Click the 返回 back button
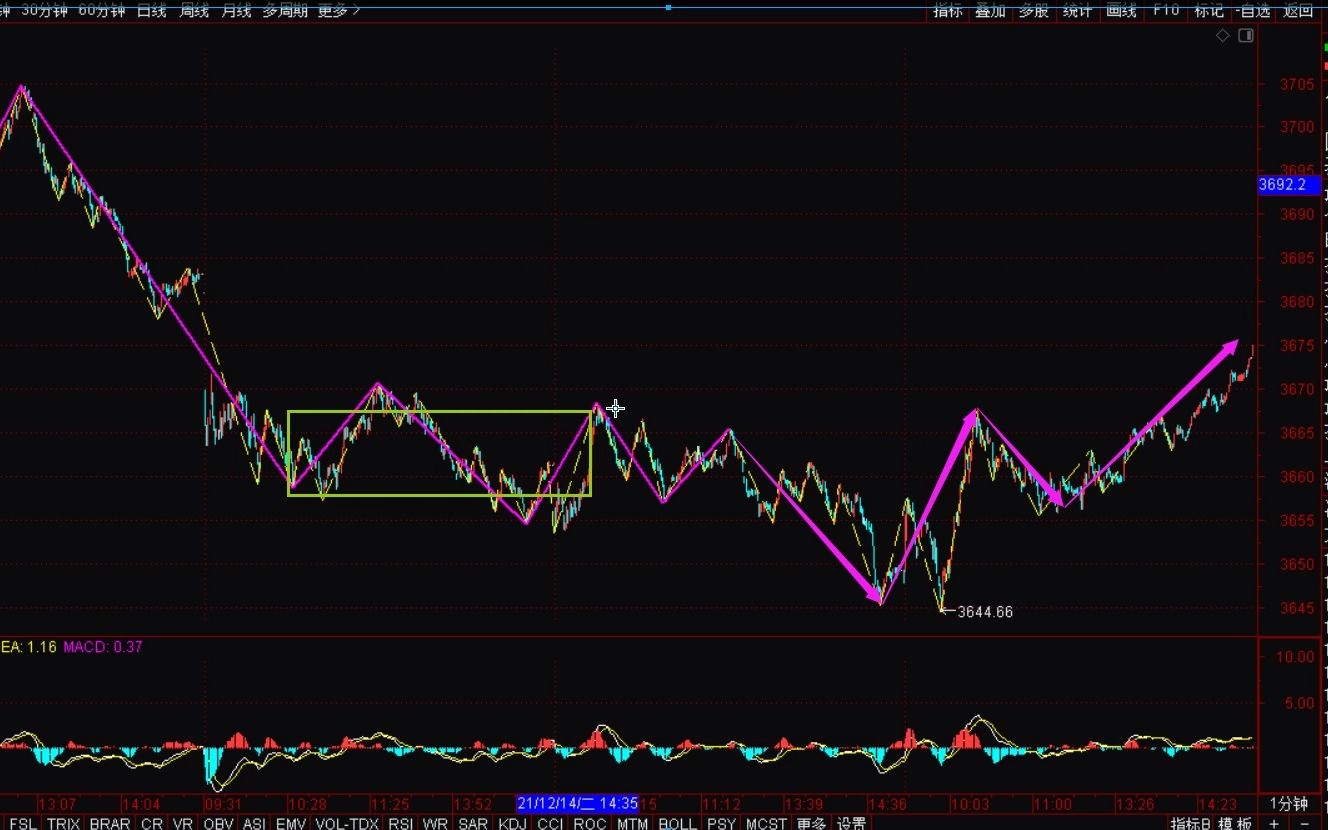 pos(1297,10)
